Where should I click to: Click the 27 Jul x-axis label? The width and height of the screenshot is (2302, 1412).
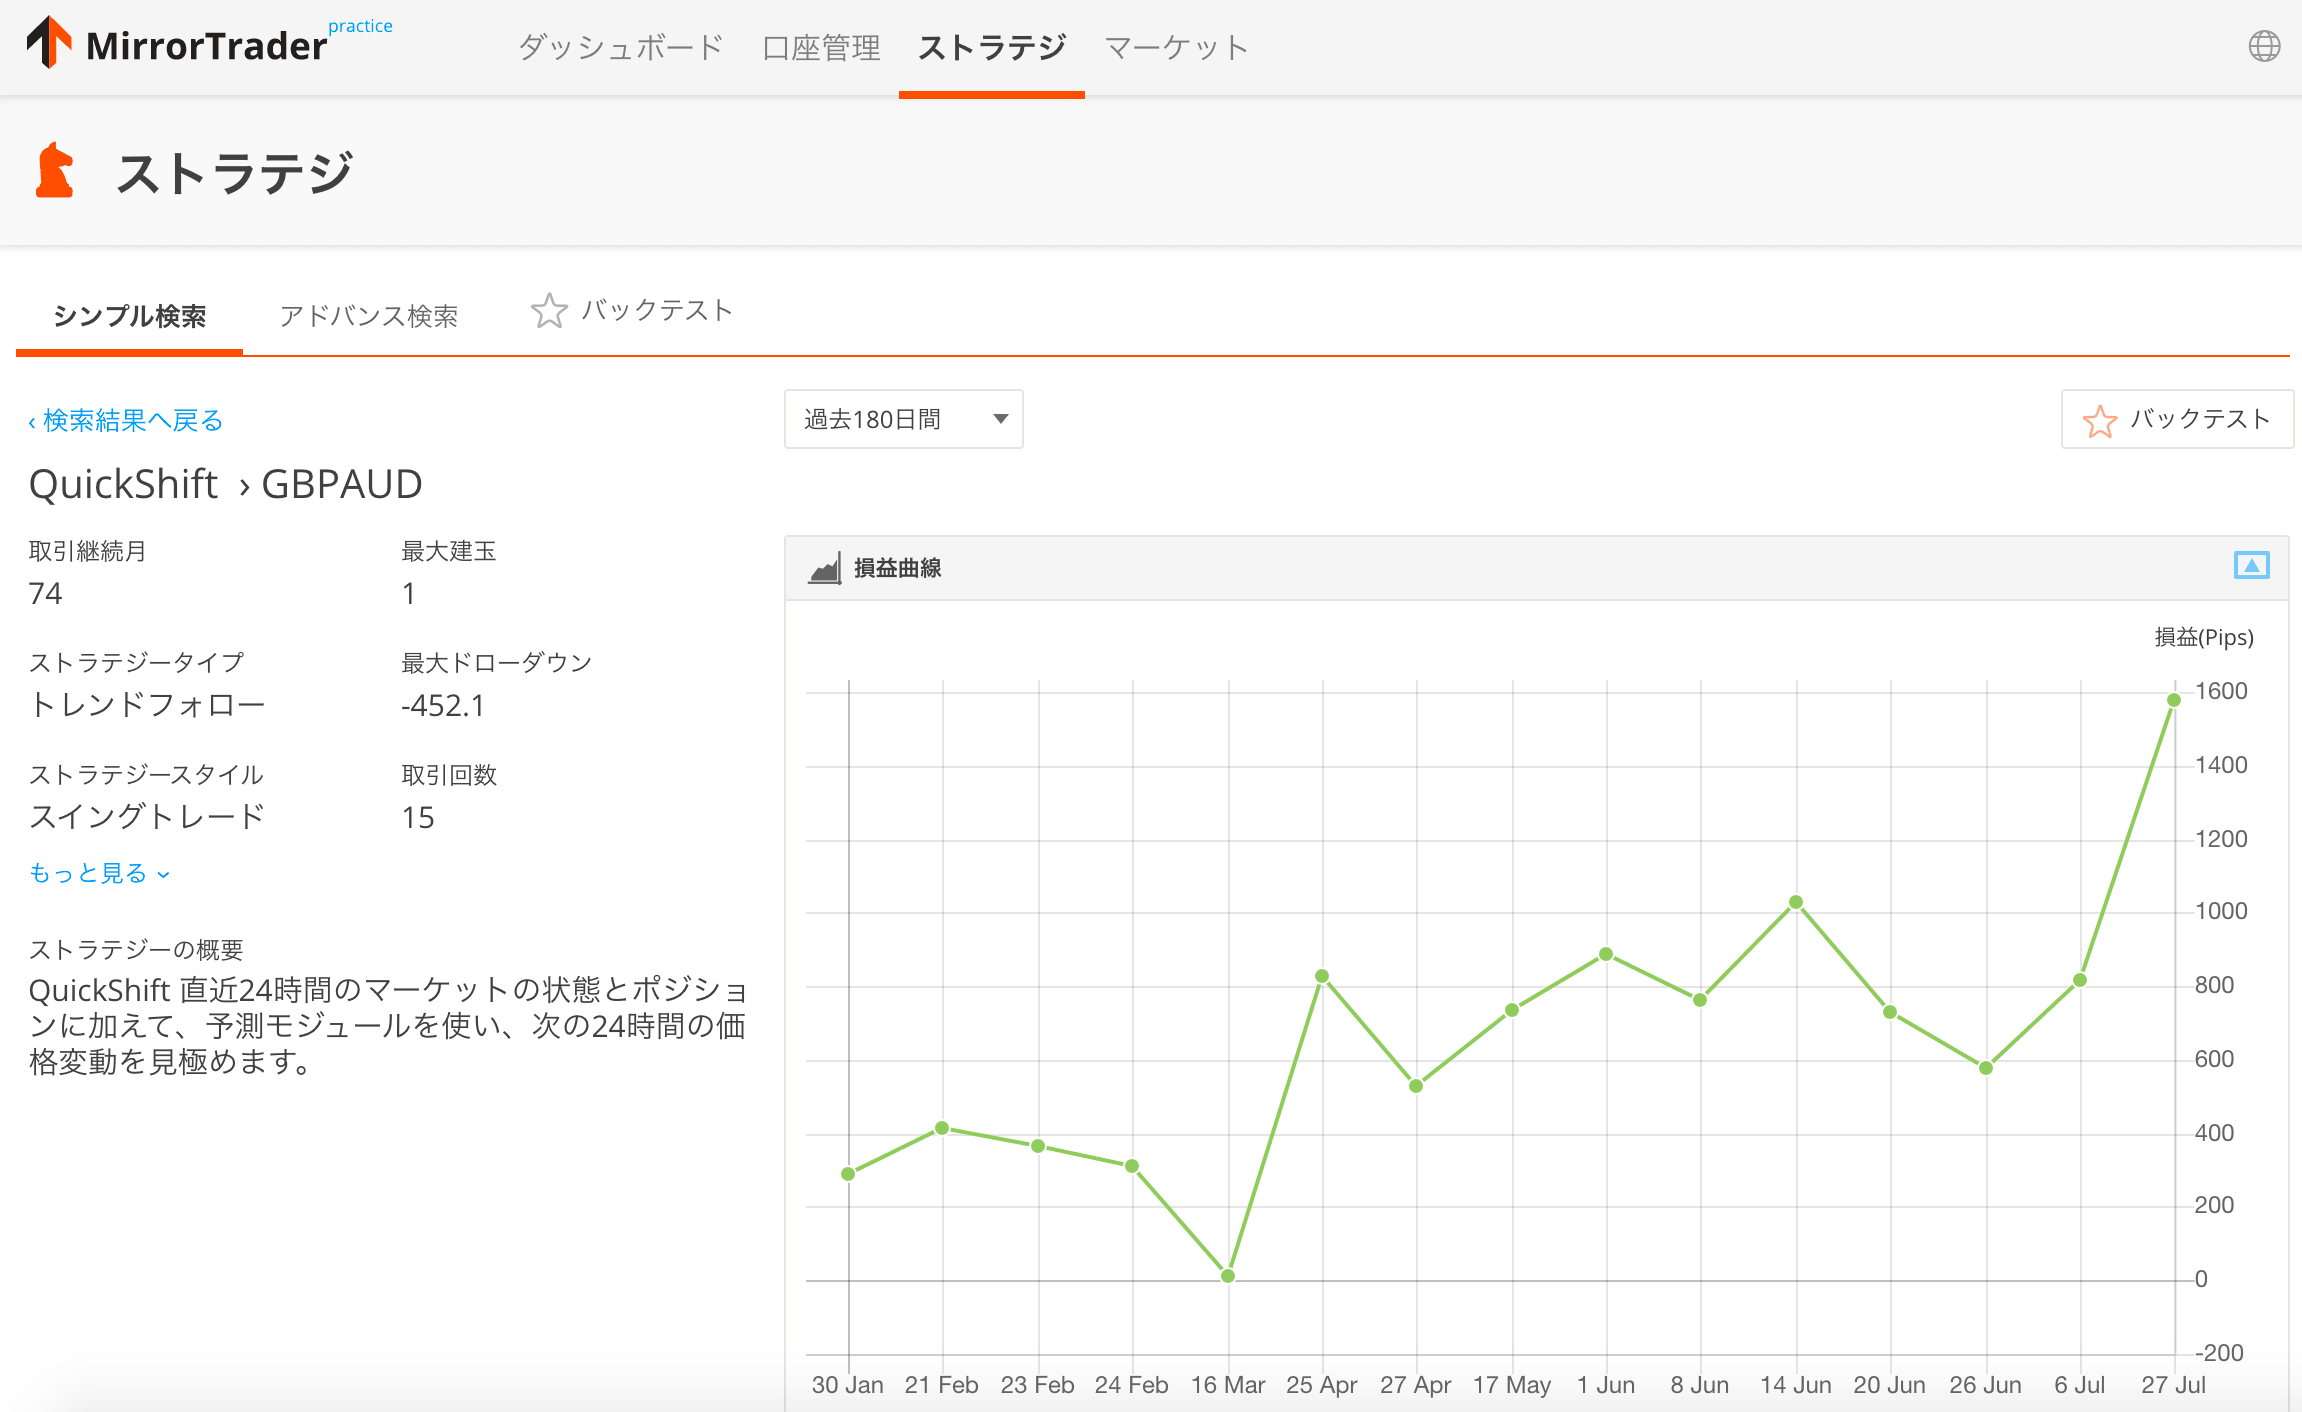[x=2173, y=1385]
